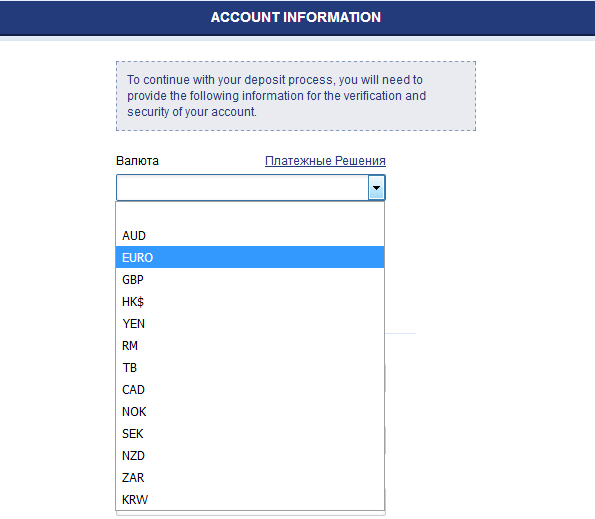Click the currency dropdown arrow button
Viewport: 595px width, 519px height.
[376, 187]
